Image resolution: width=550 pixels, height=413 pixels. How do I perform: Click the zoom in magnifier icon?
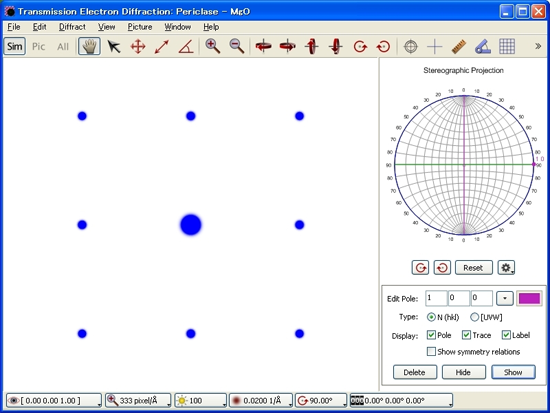(213, 46)
